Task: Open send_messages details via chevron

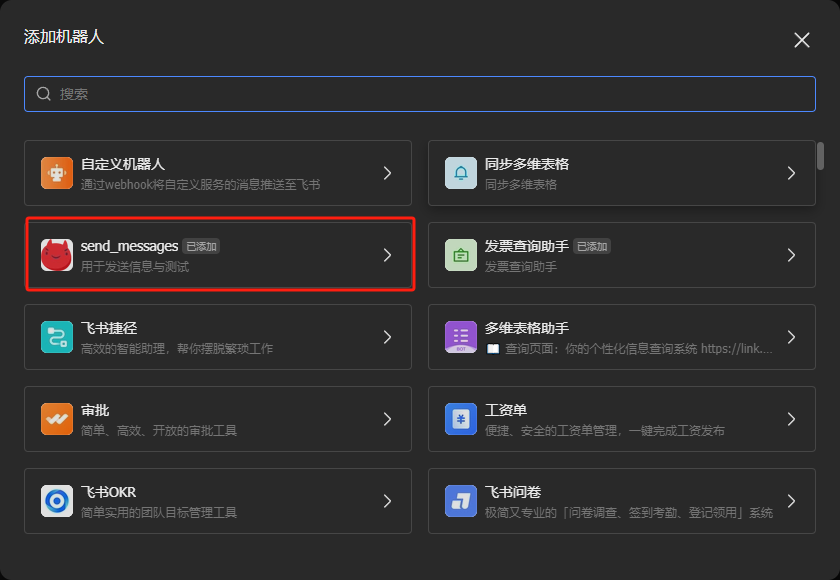Action: click(x=387, y=255)
